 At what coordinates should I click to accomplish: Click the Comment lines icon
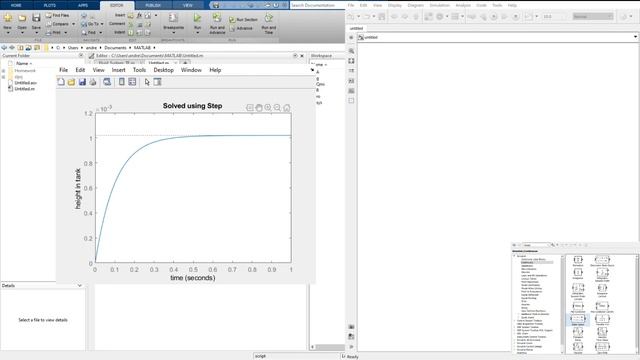131,24
